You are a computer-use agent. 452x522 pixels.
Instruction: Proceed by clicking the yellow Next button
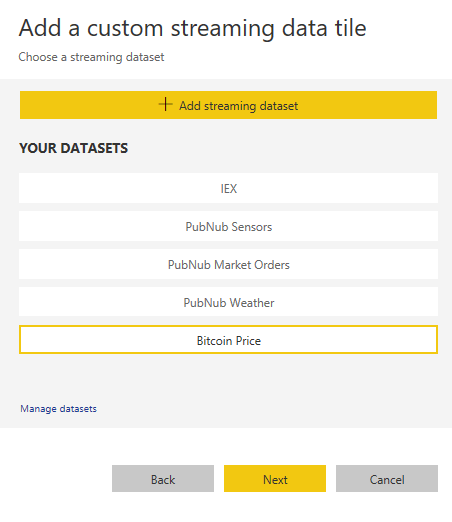[x=275, y=479]
